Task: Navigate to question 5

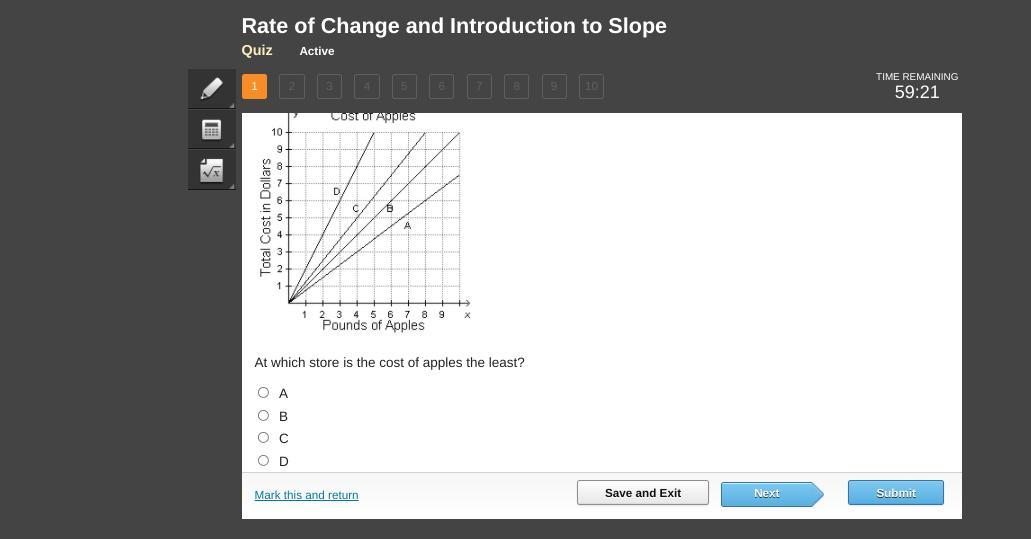Action: tap(404, 86)
